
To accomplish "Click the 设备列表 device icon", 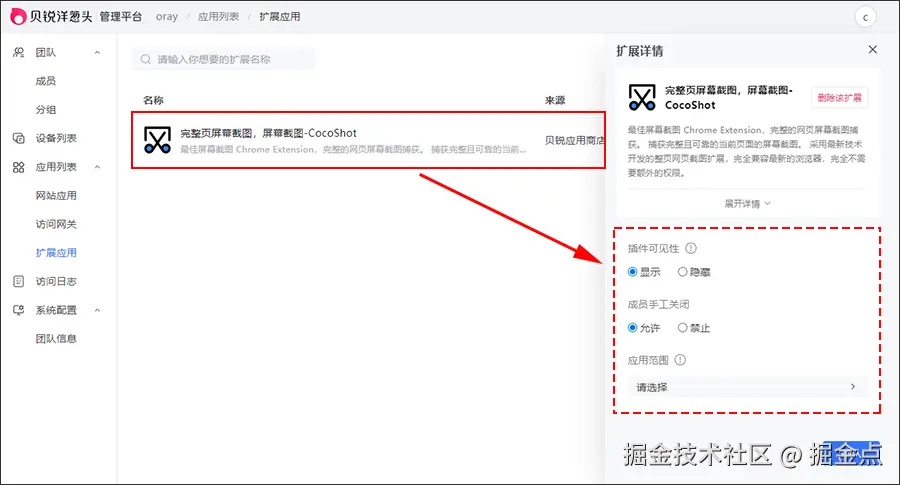I will [18, 138].
